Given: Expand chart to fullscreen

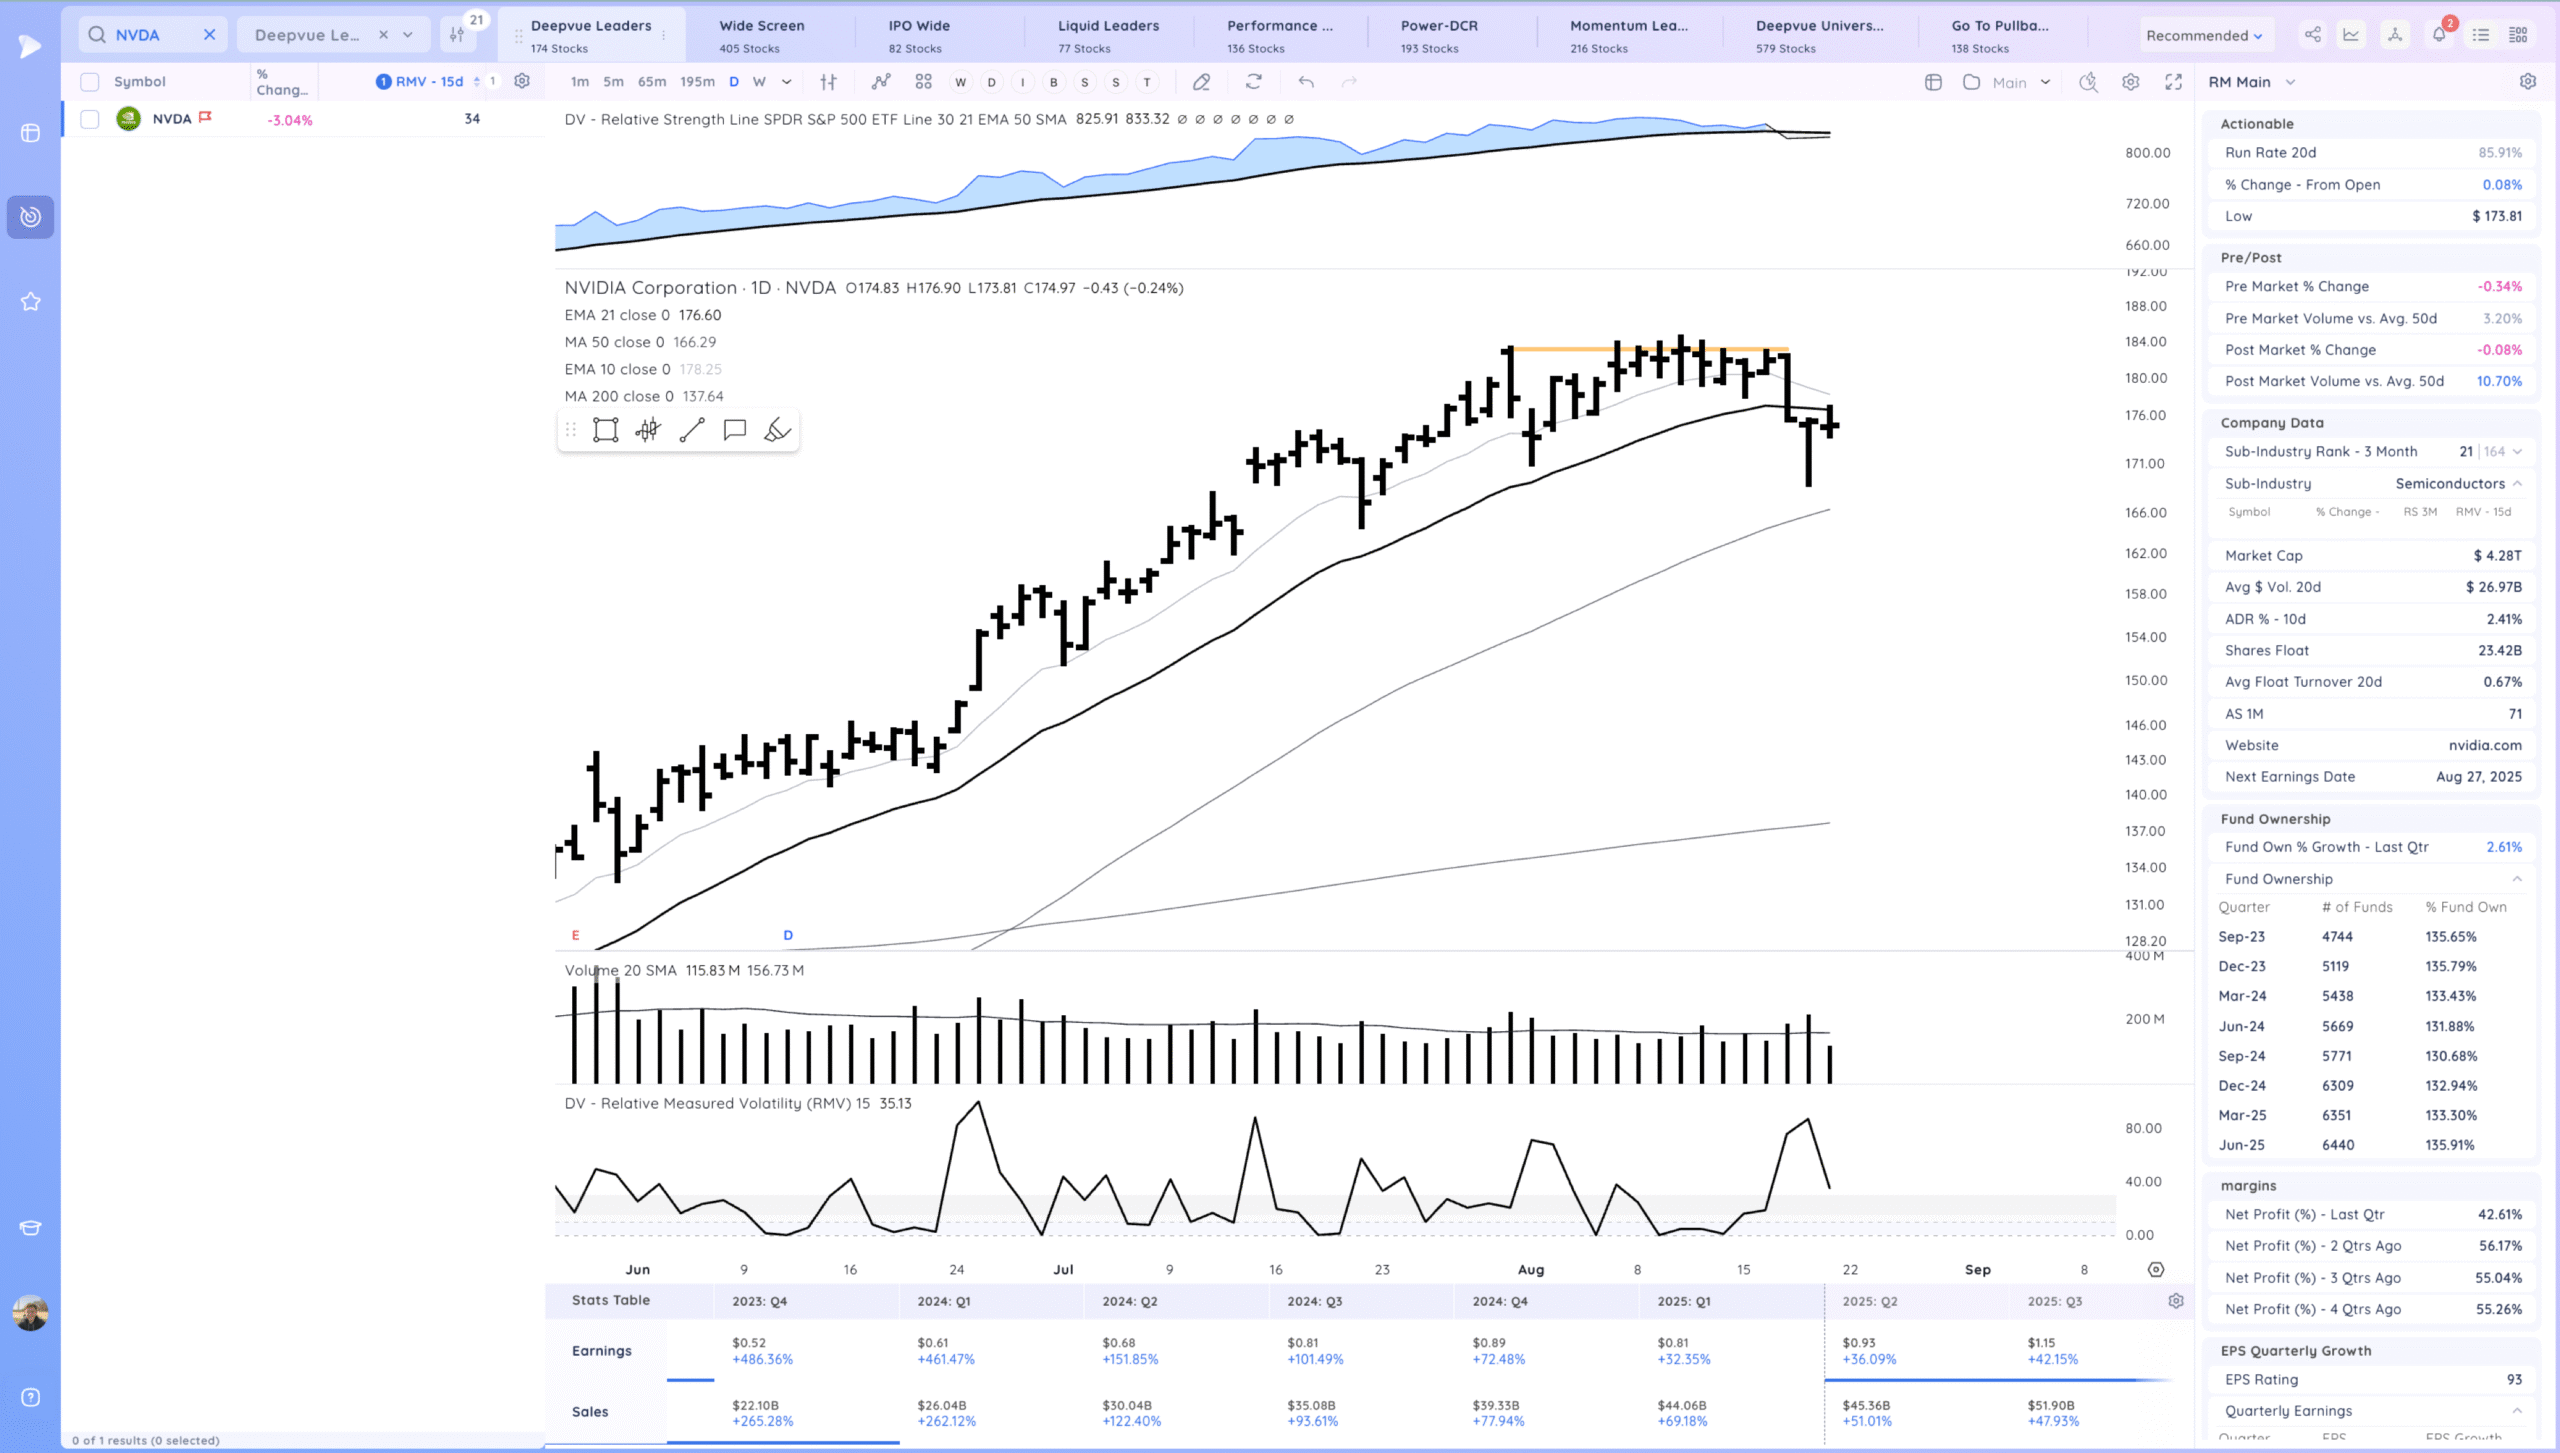Looking at the screenshot, I should coord(2173,82).
